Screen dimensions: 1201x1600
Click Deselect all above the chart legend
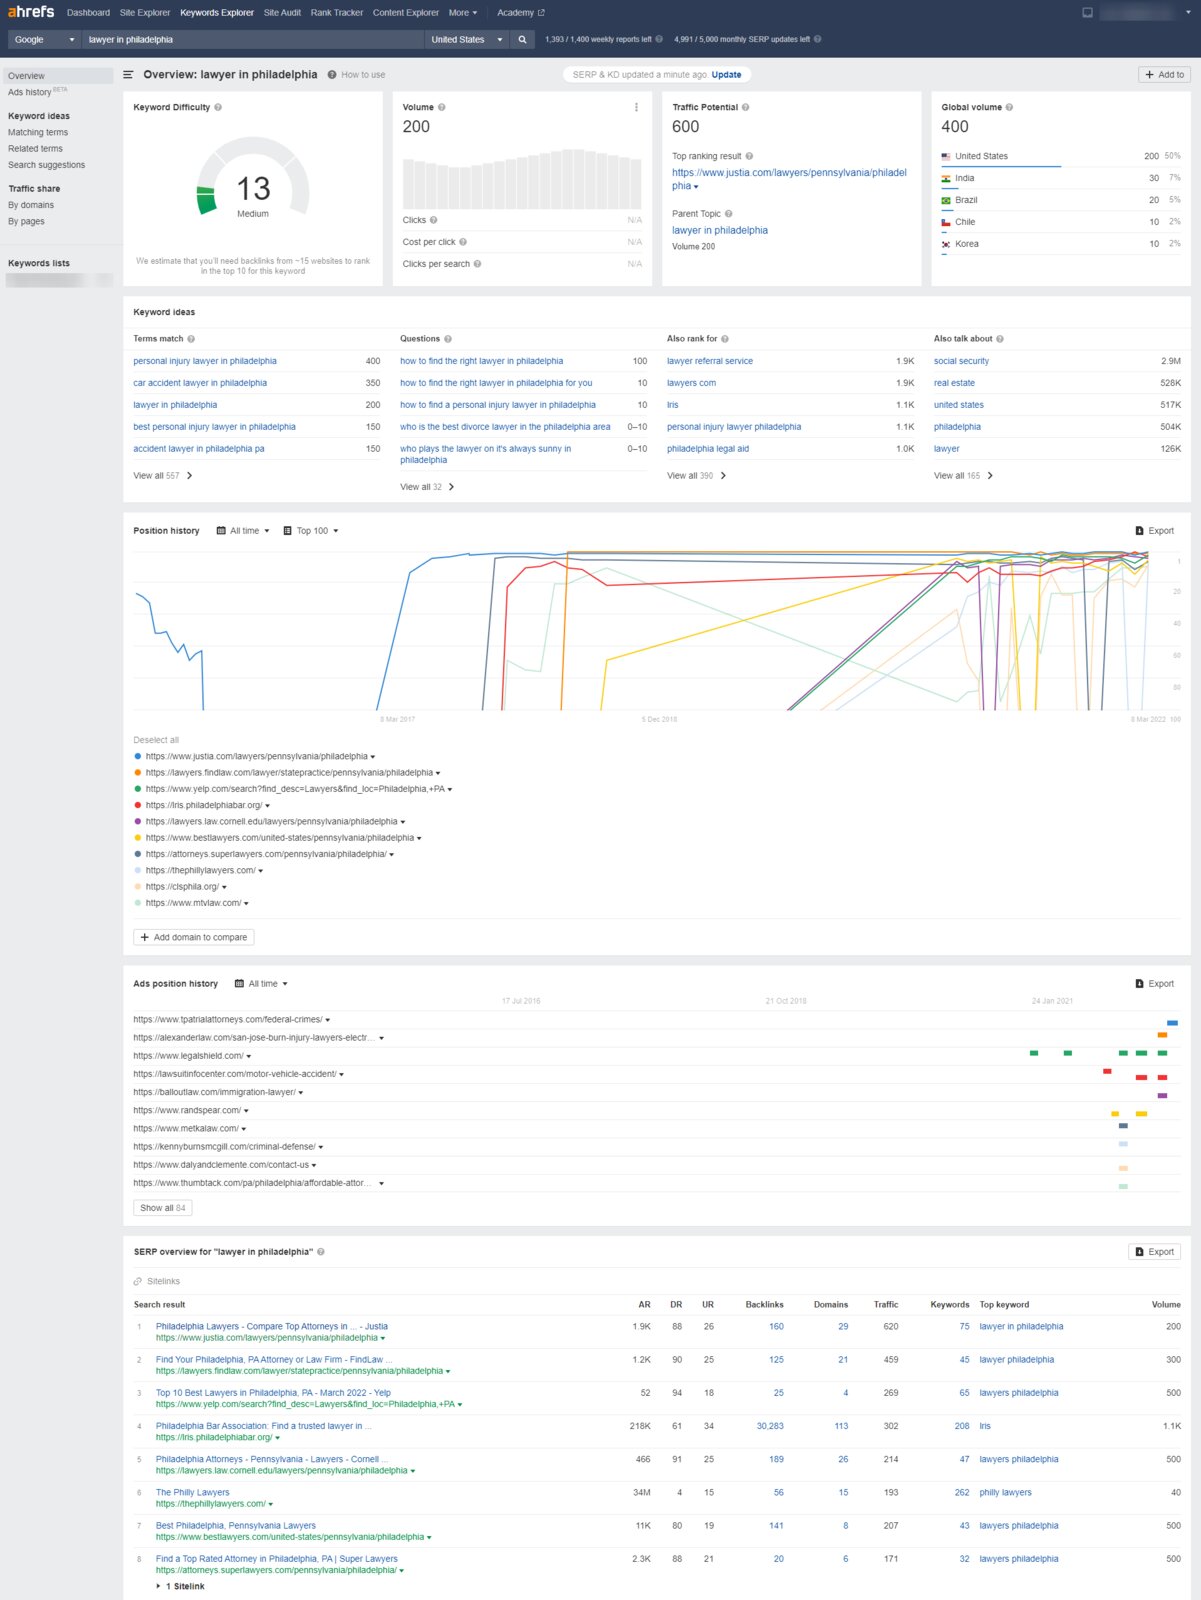tap(156, 740)
